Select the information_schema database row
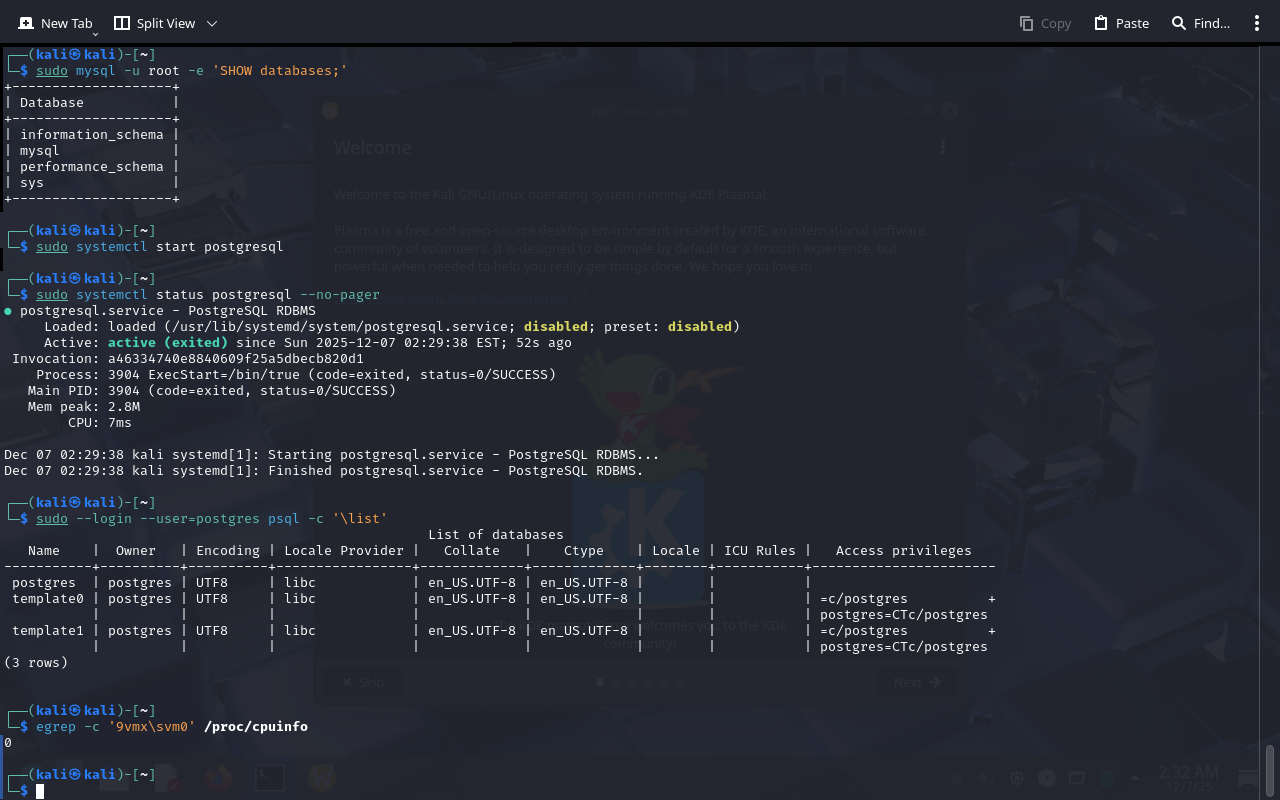The image size is (1280, 800). (x=91, y=135)
